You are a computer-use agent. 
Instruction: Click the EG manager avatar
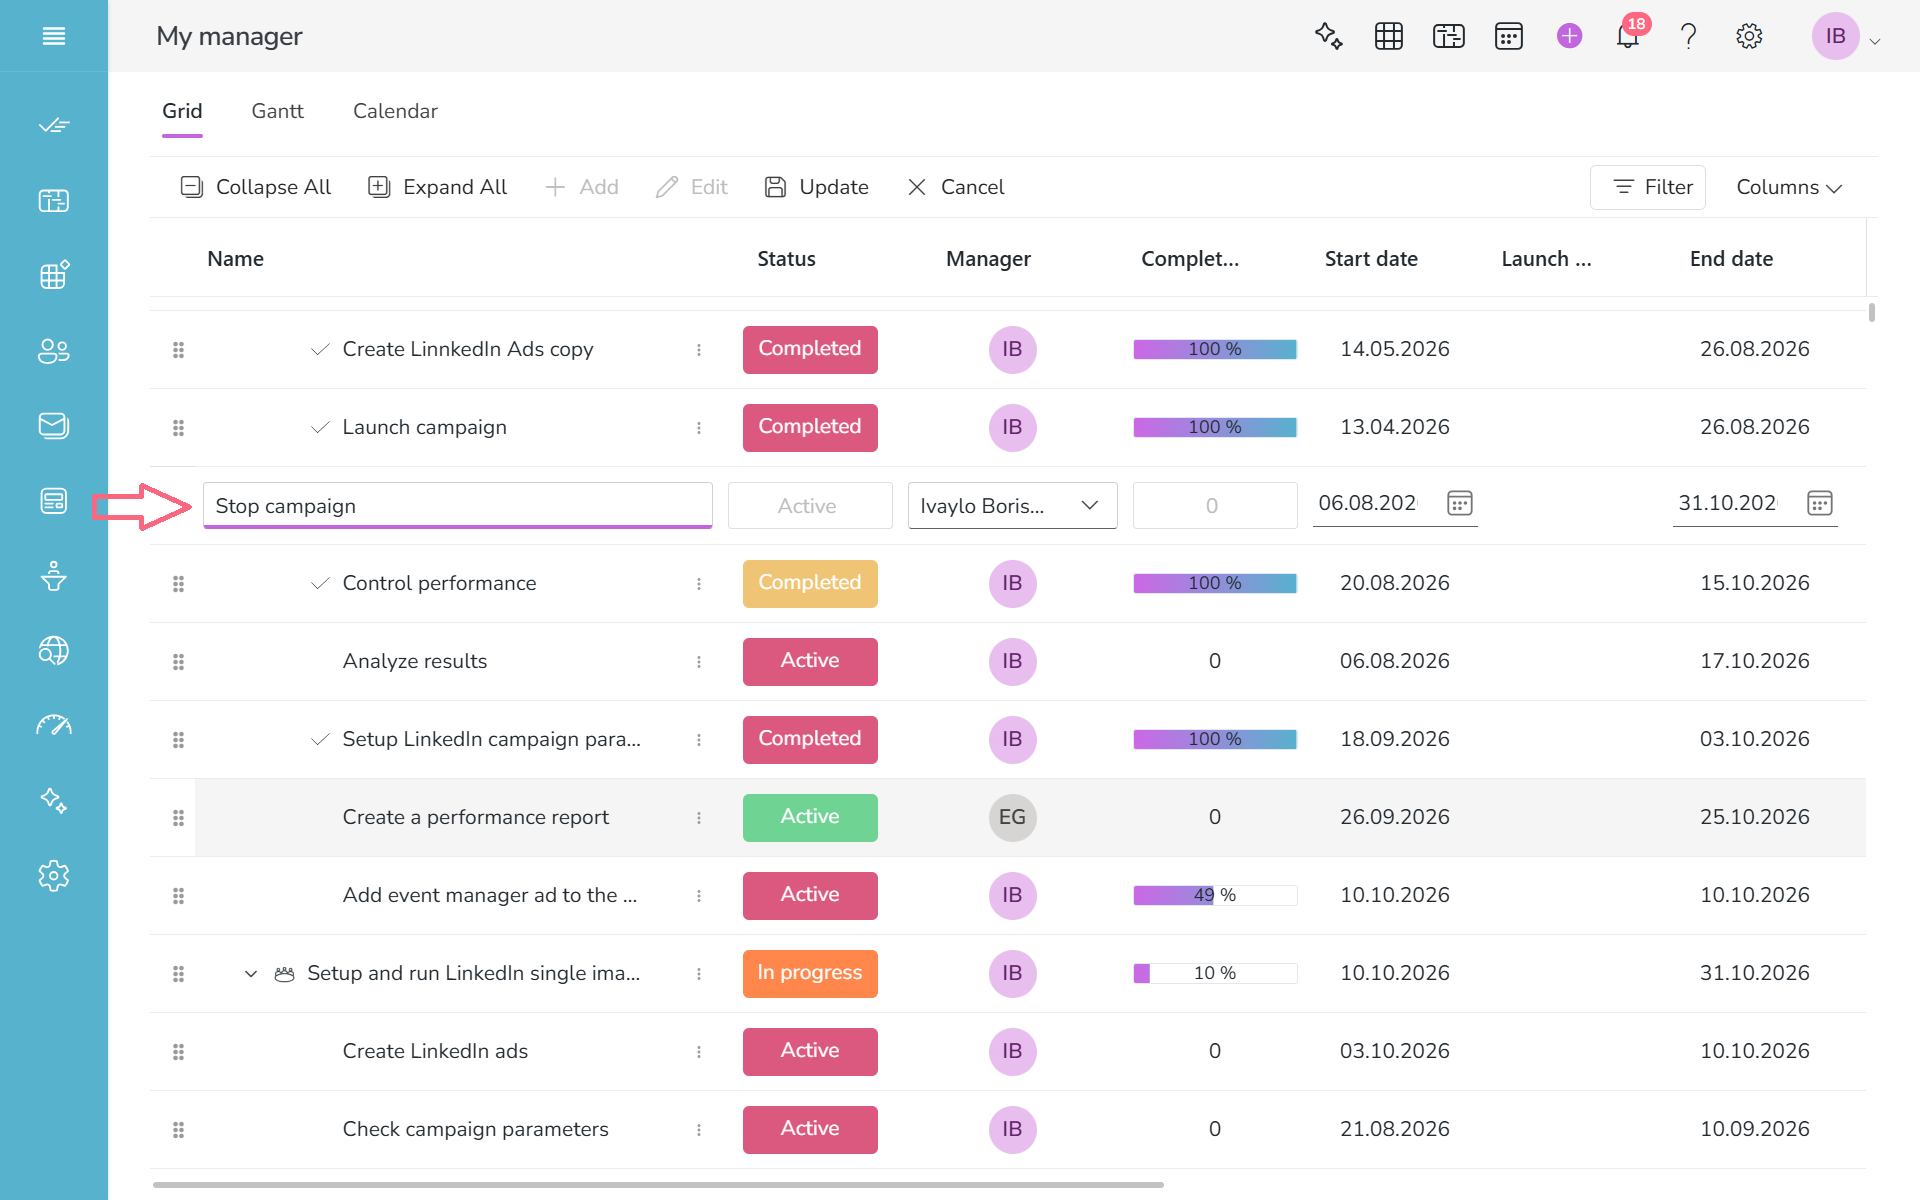(1012, 818)
